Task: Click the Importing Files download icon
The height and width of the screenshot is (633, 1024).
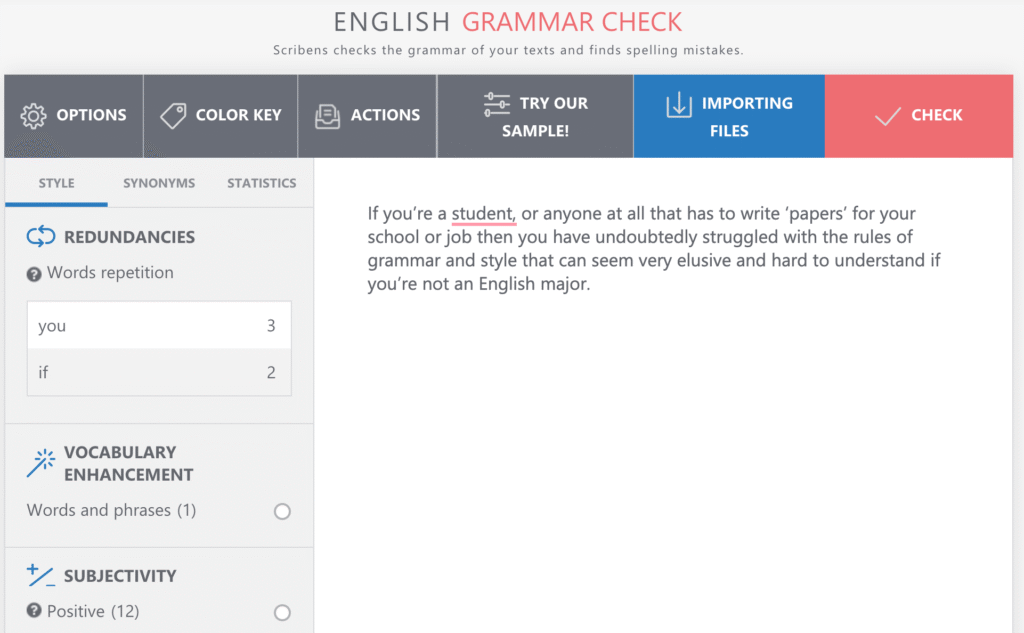Action: (x=679, y=105)
